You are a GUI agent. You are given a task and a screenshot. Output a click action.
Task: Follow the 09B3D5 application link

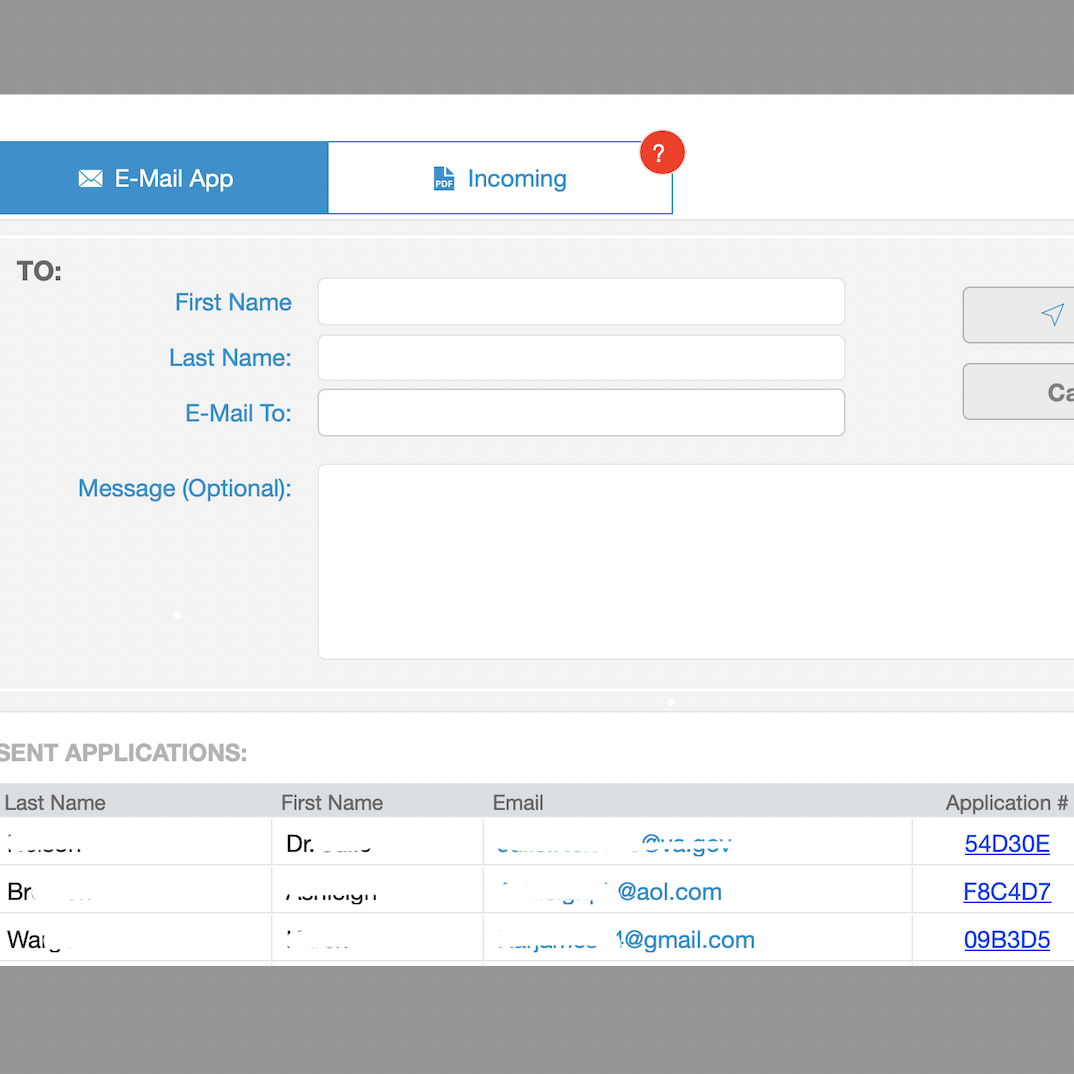click(x=1006, y=940)
